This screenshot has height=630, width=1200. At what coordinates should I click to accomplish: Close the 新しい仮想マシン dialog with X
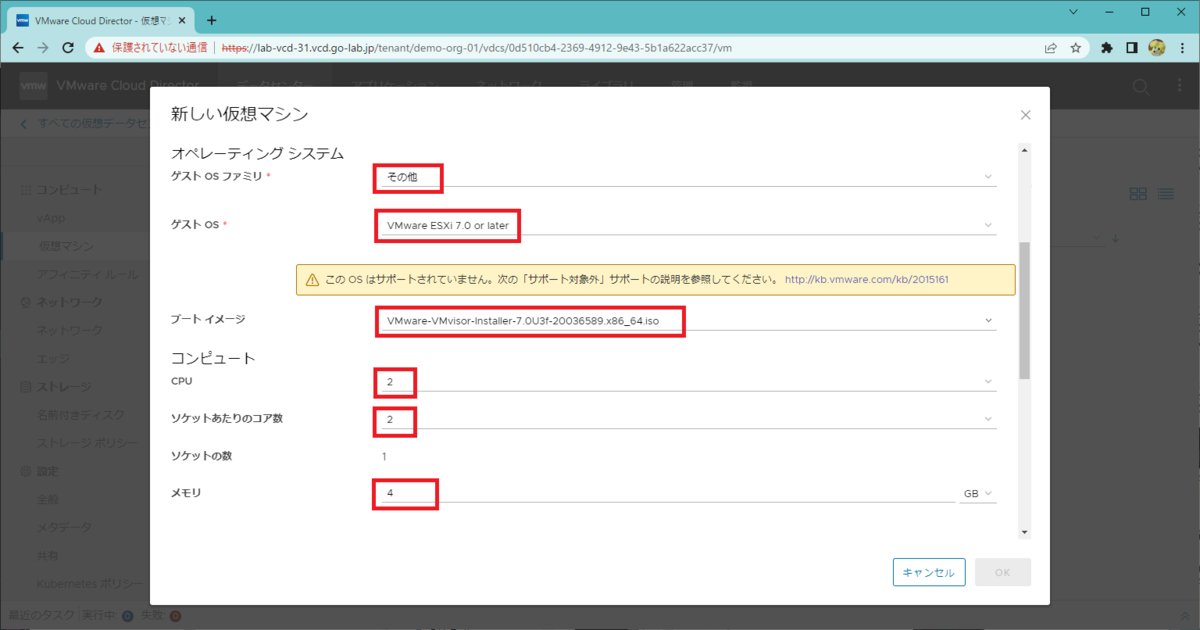tap(1025, 115)
